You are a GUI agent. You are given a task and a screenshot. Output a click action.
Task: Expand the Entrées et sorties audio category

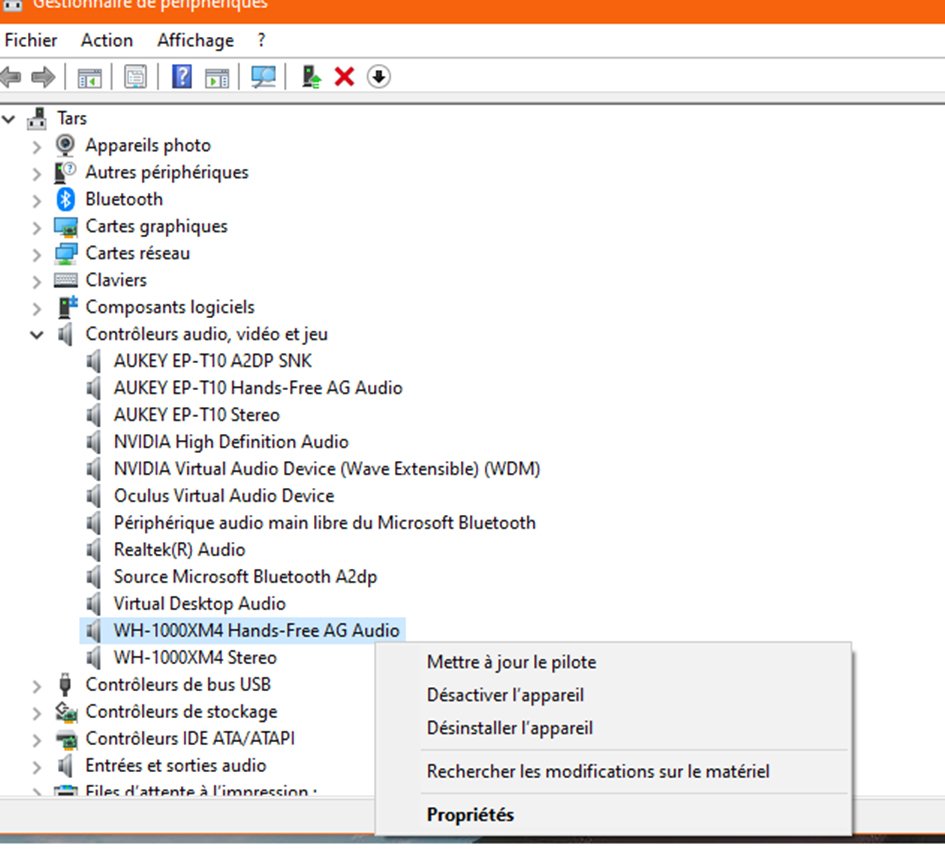[x=37, y=767]
